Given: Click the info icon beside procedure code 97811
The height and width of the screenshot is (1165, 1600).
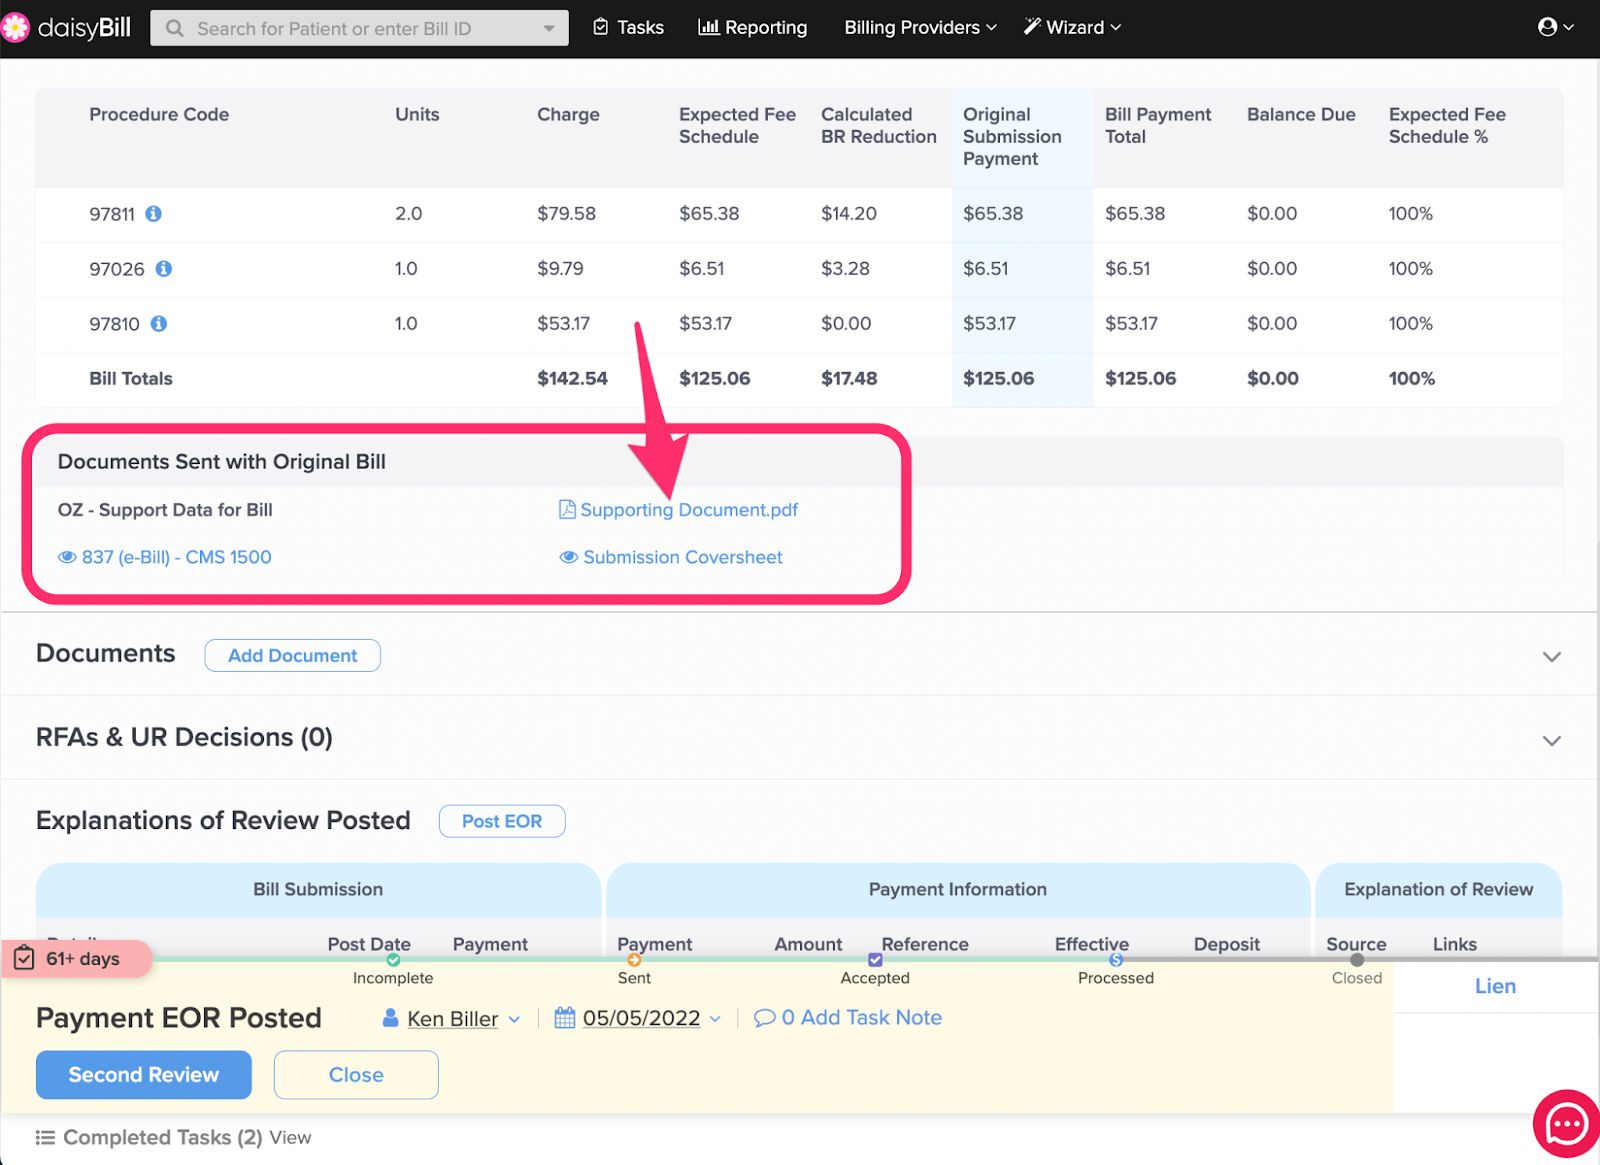Looking at the screenshot, I should point(153,214).
